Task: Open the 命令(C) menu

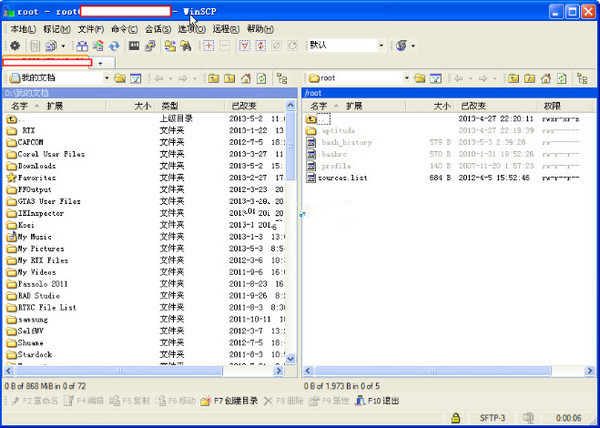Action: pyautogui.click(x=124, y=29)
